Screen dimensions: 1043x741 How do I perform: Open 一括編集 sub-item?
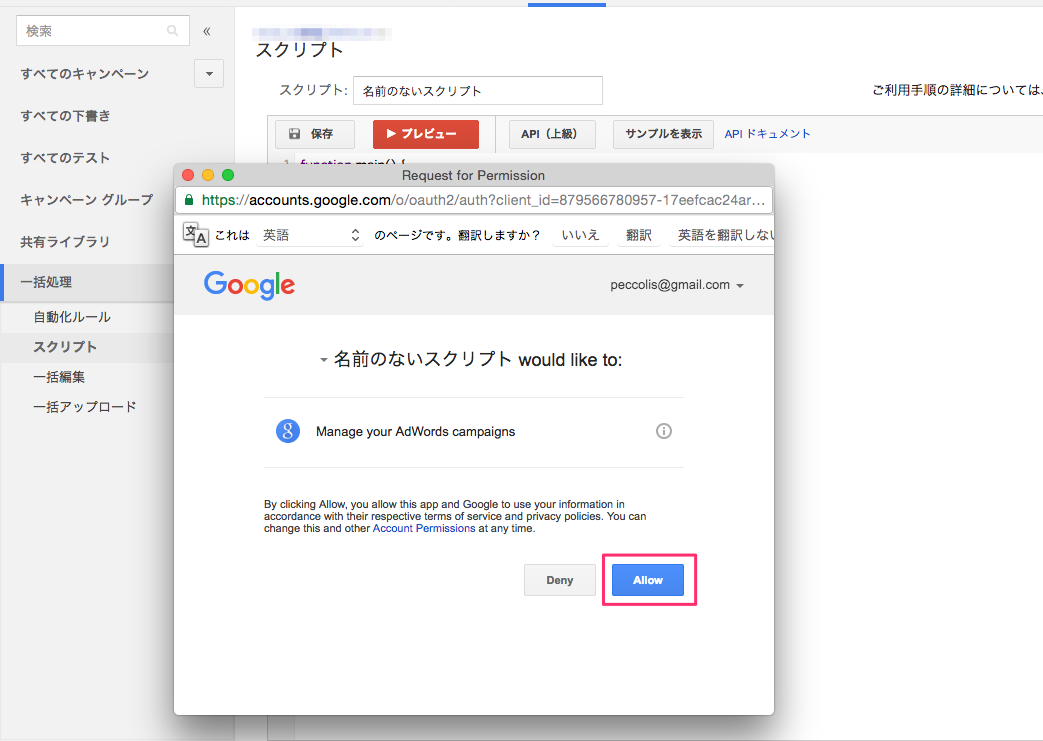click(59, 377)
